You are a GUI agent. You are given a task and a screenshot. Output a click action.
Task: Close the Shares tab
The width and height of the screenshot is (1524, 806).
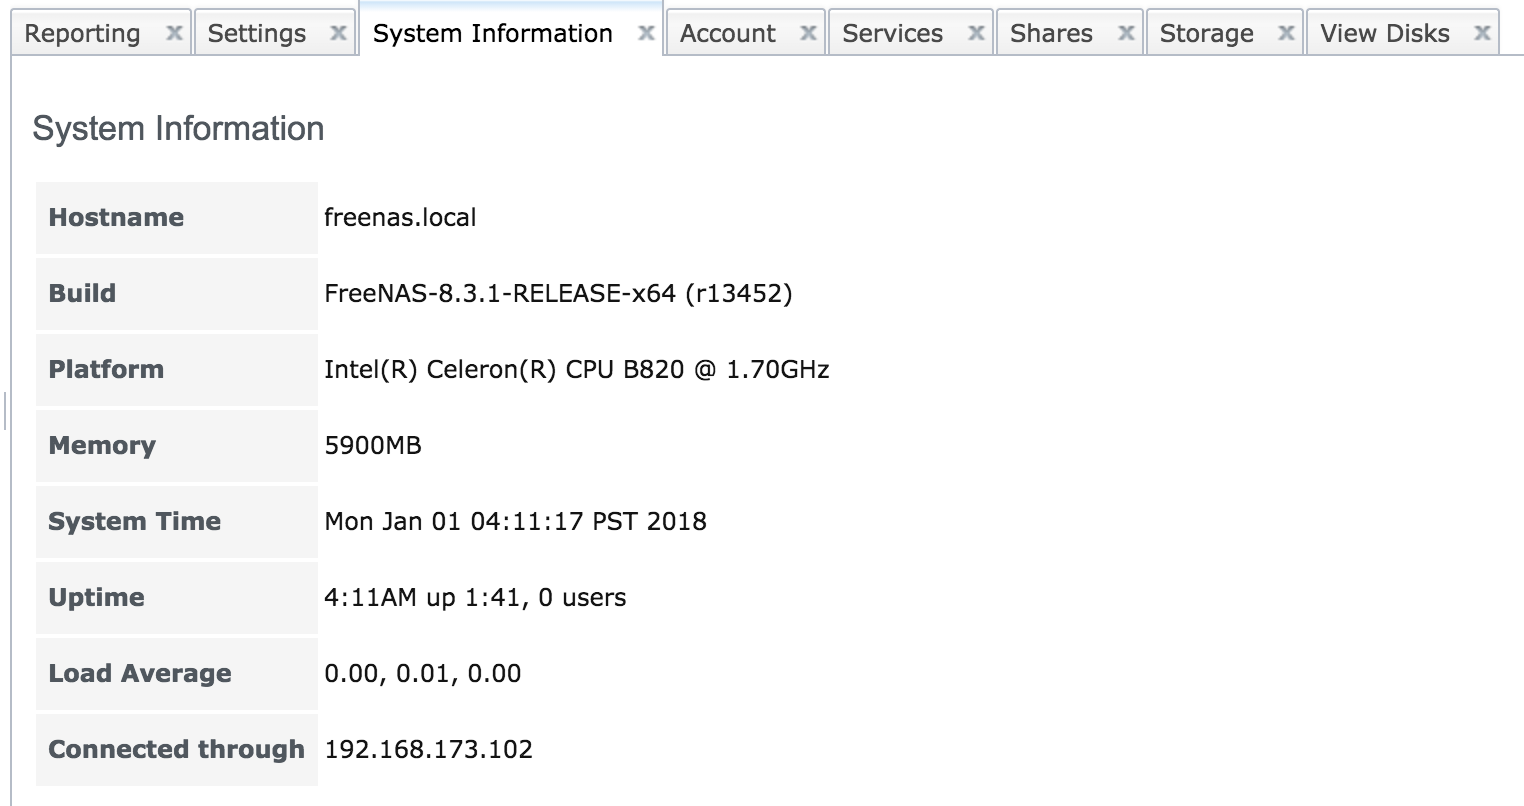[1127, 33]
